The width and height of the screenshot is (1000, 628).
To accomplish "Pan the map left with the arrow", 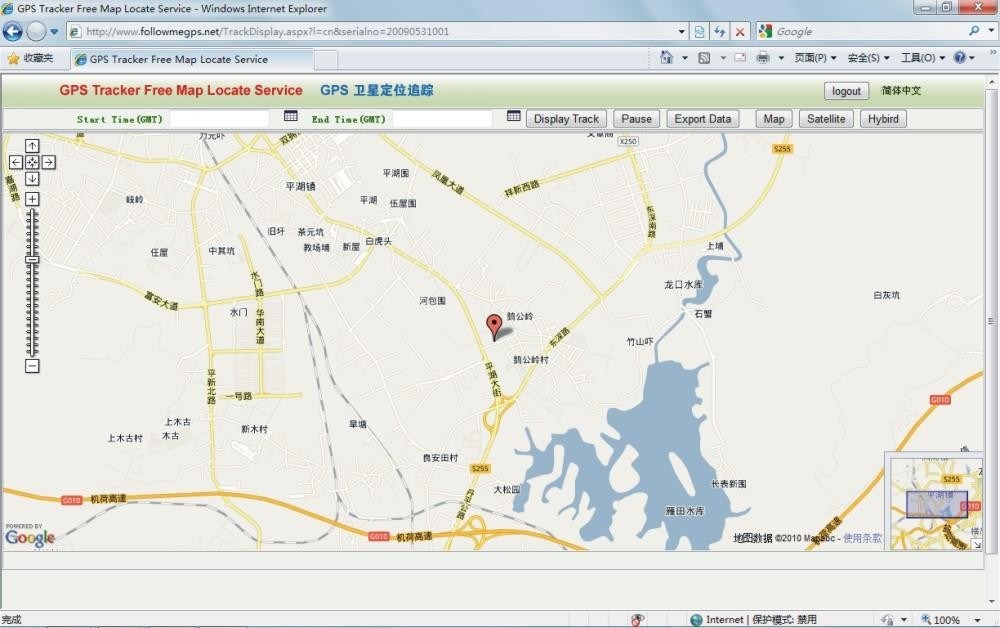I will pyautogui.click(x=16, y=162).
